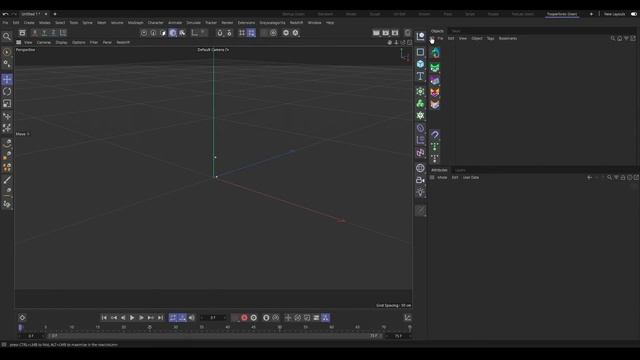The height and width of the screenshot is (360, 640).
Task: Select the Scale tool in left toolbar
Action: pyautogui.click(x=7, y=104)
